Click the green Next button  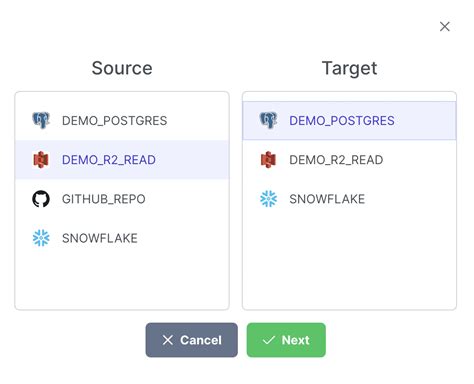[x=286, y=340]
